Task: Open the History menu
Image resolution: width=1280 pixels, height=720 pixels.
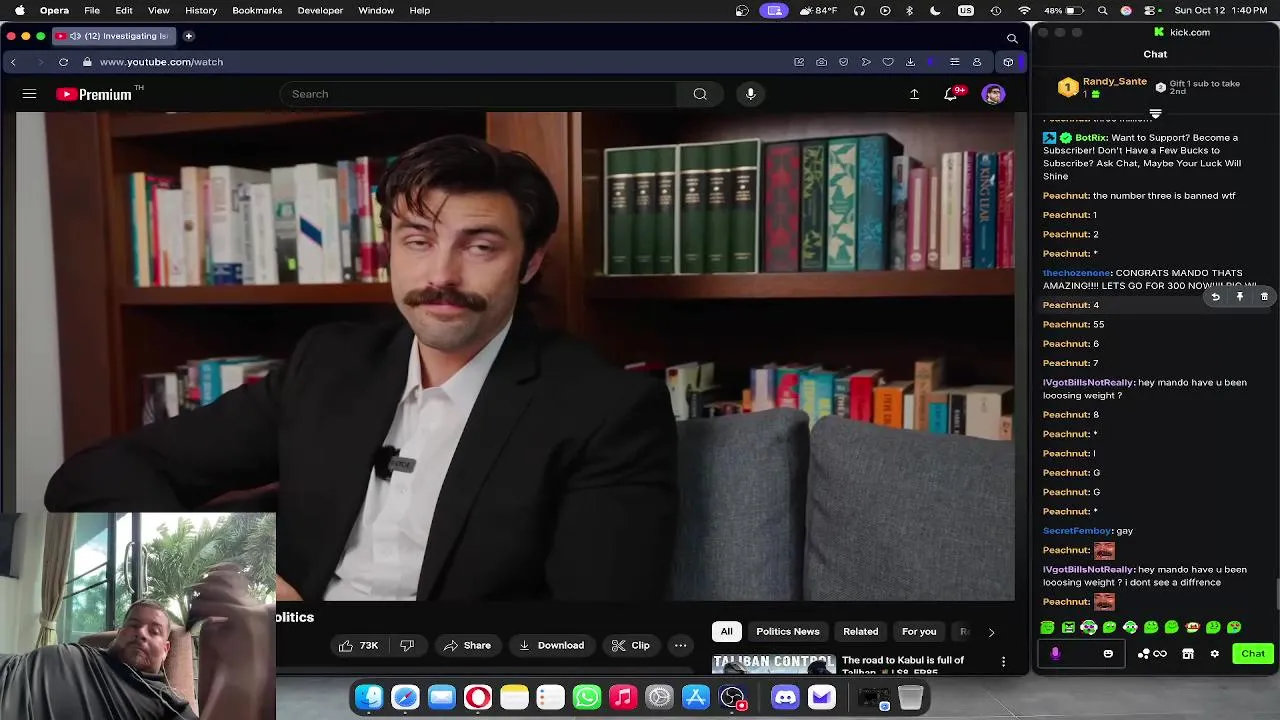Action: 201,10
